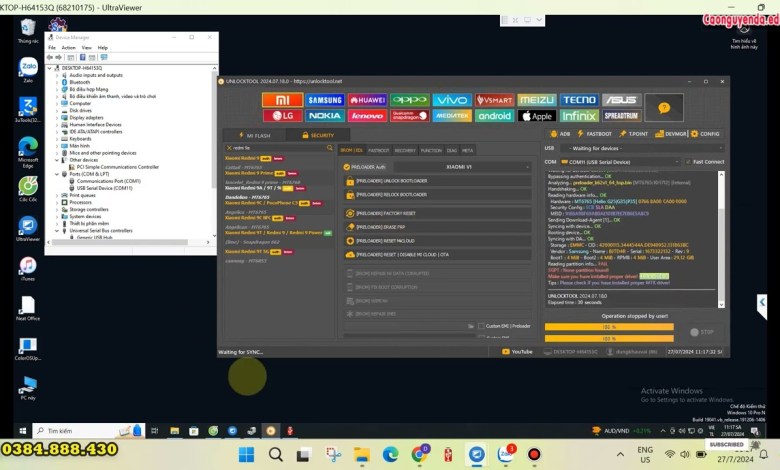This screenshot has width=780, height=470.
Task: Open the XIAOMI V1 auth dropdown
Action: tap(463, 167)
